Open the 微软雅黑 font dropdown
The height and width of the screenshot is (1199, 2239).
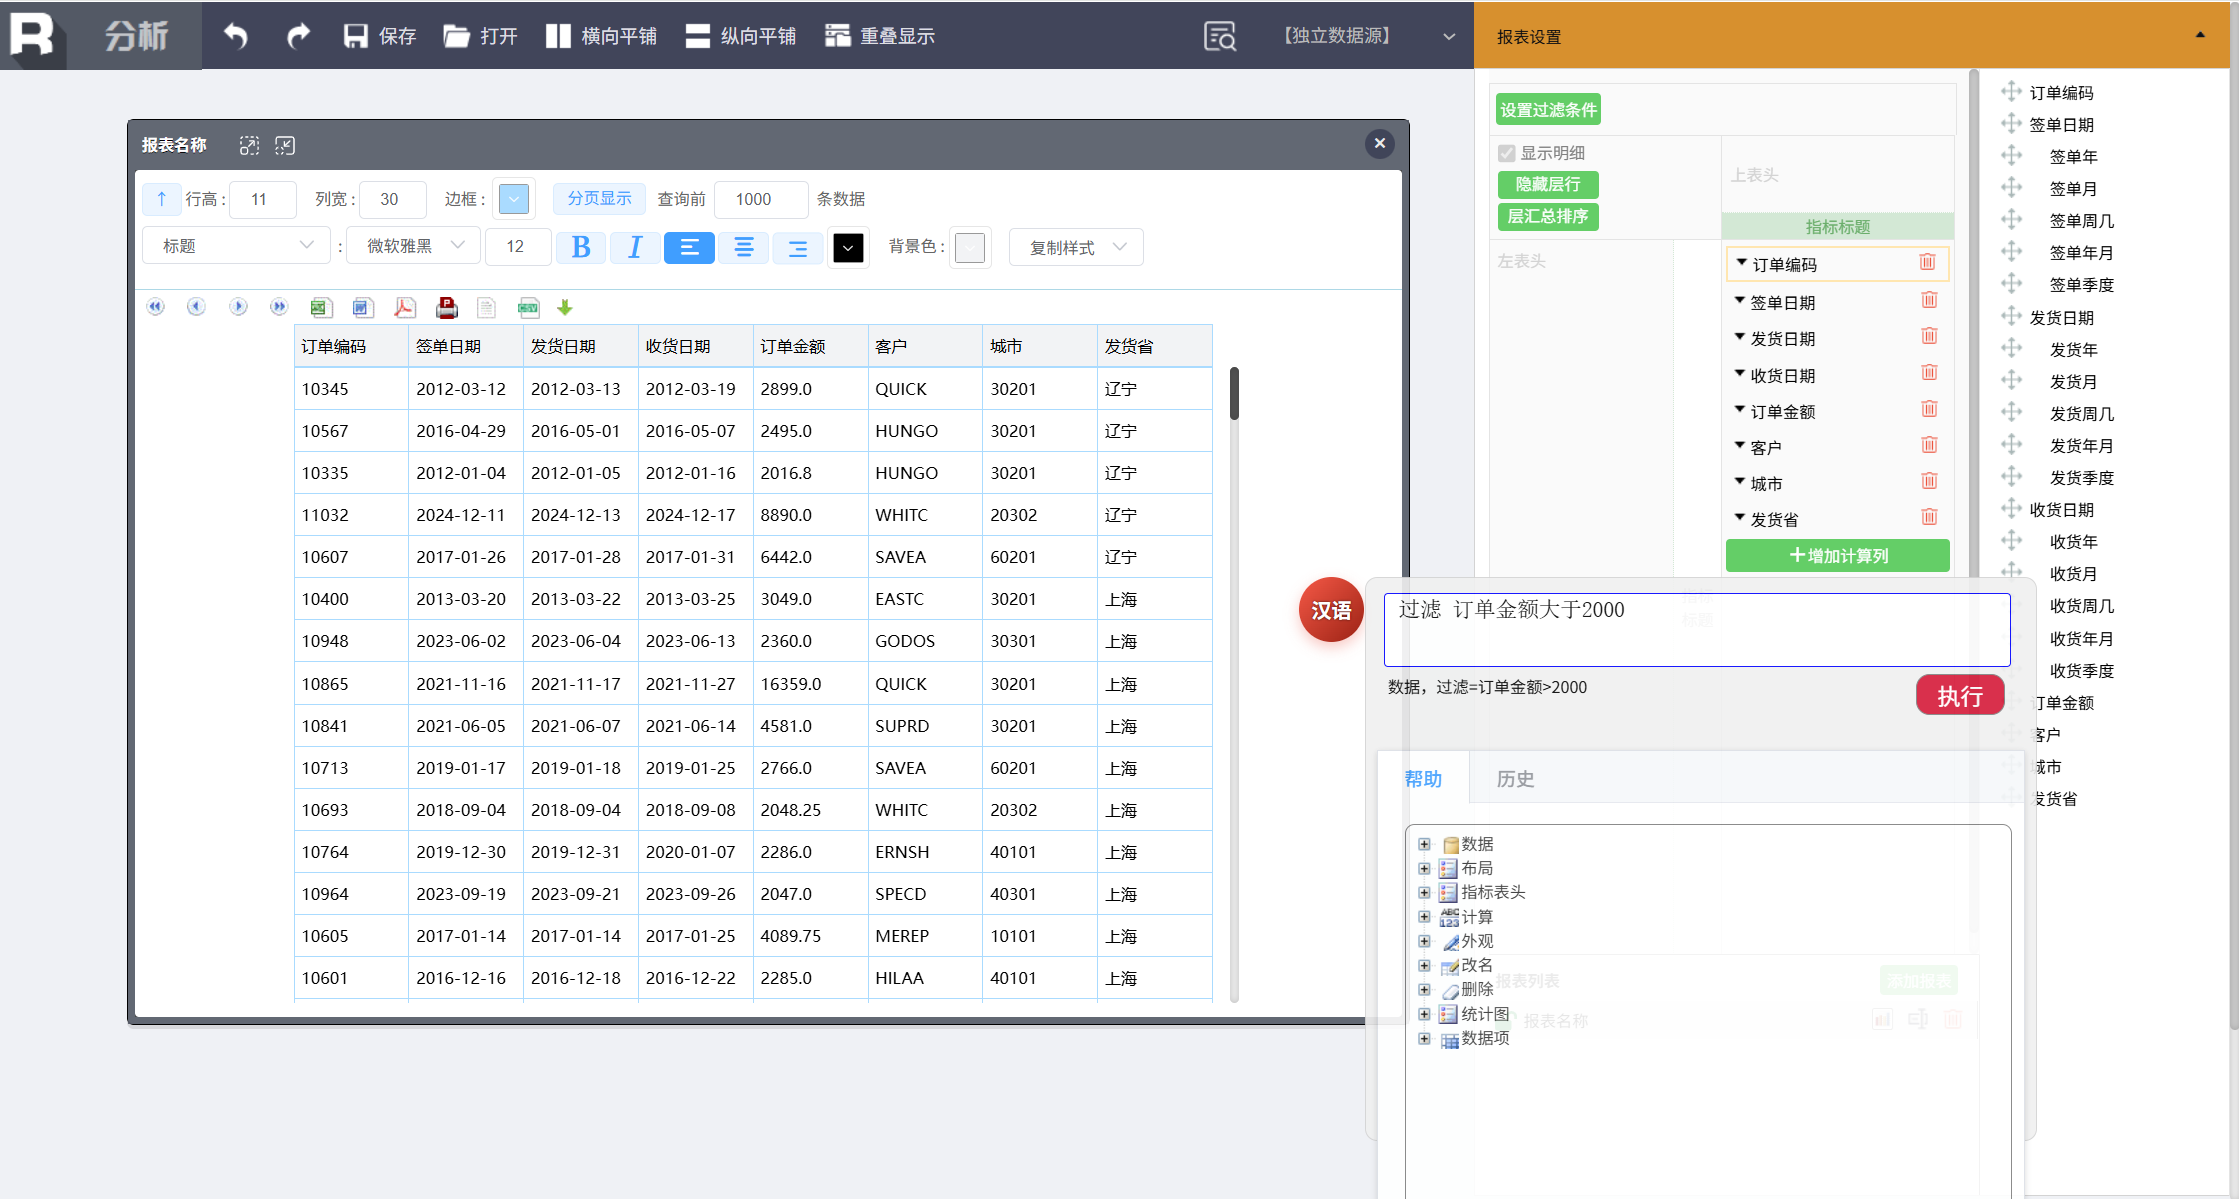point(413,246)
